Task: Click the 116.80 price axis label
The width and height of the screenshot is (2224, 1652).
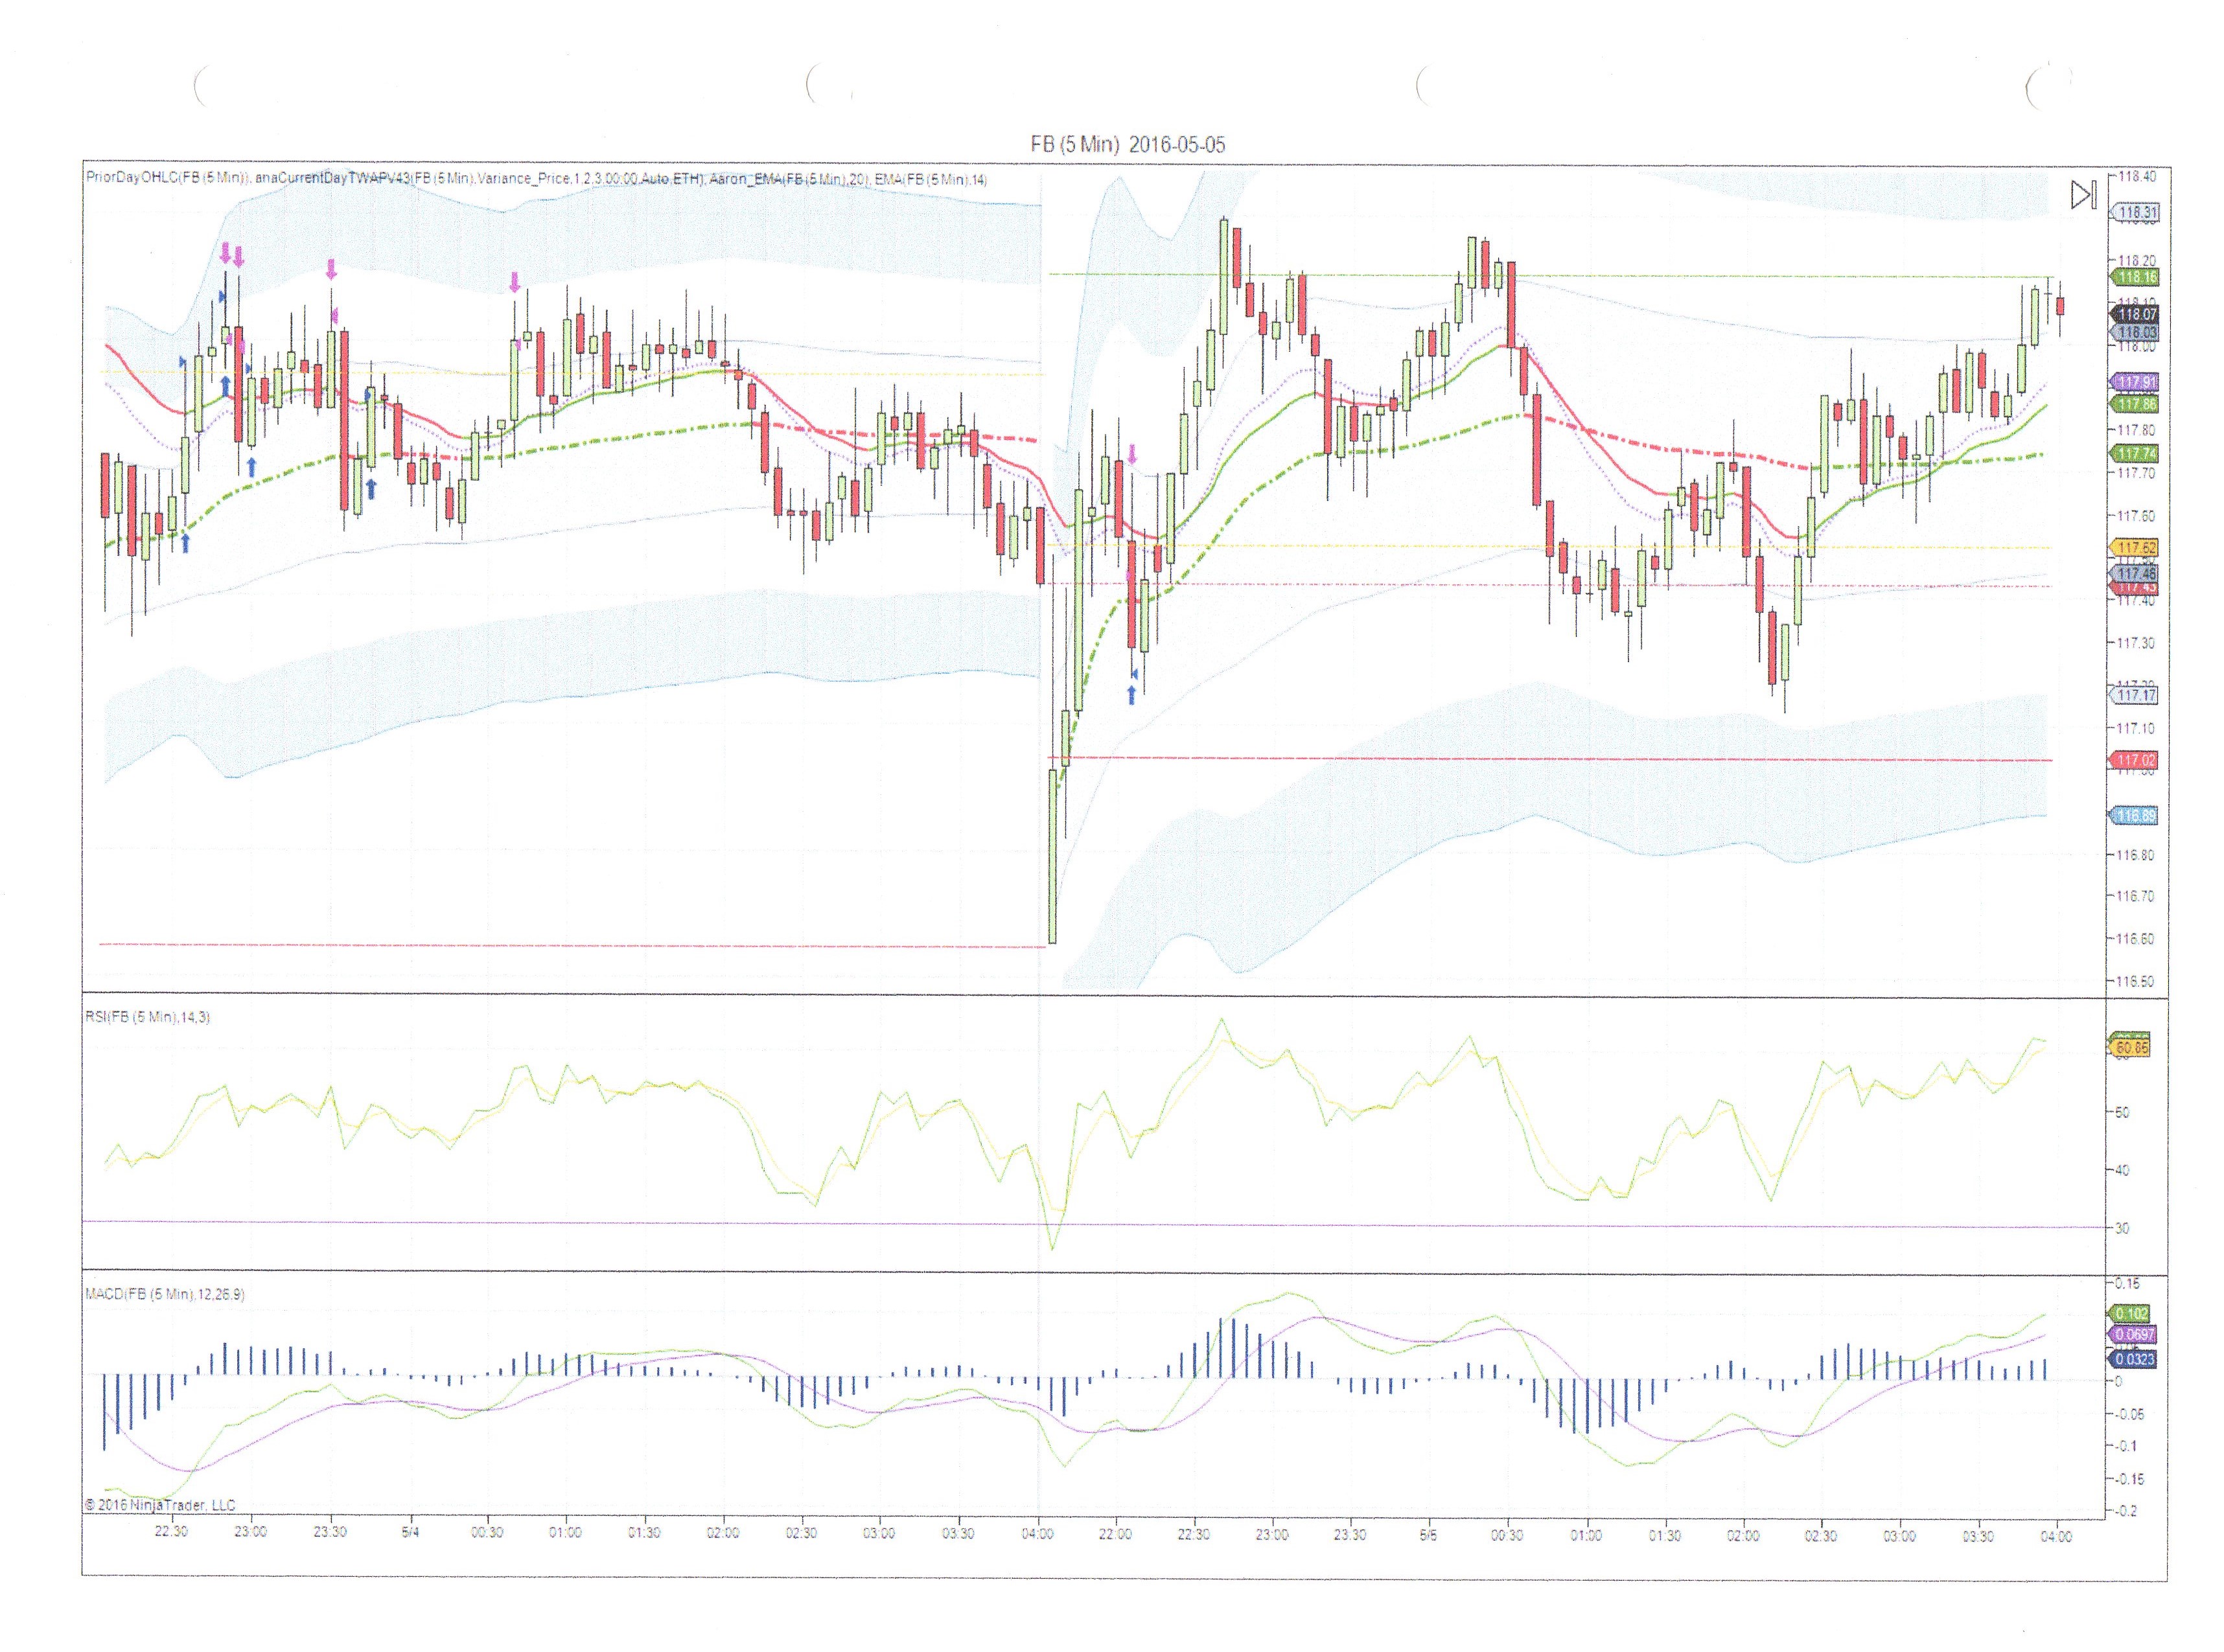Action: click(x=2137, y=855)
